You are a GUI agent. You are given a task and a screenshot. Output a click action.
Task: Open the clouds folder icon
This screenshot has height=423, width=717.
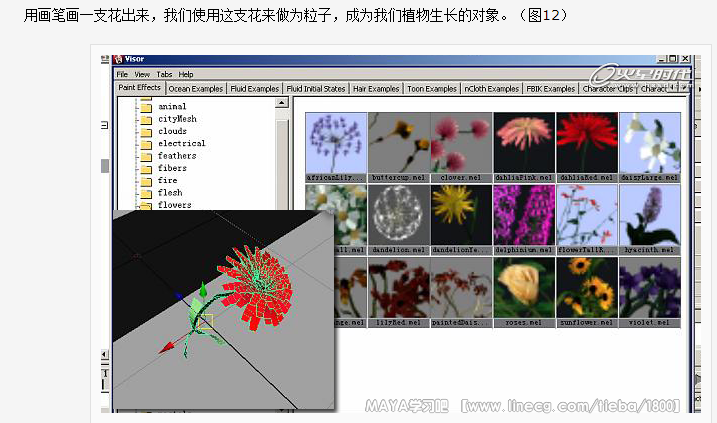click(146, 132)
